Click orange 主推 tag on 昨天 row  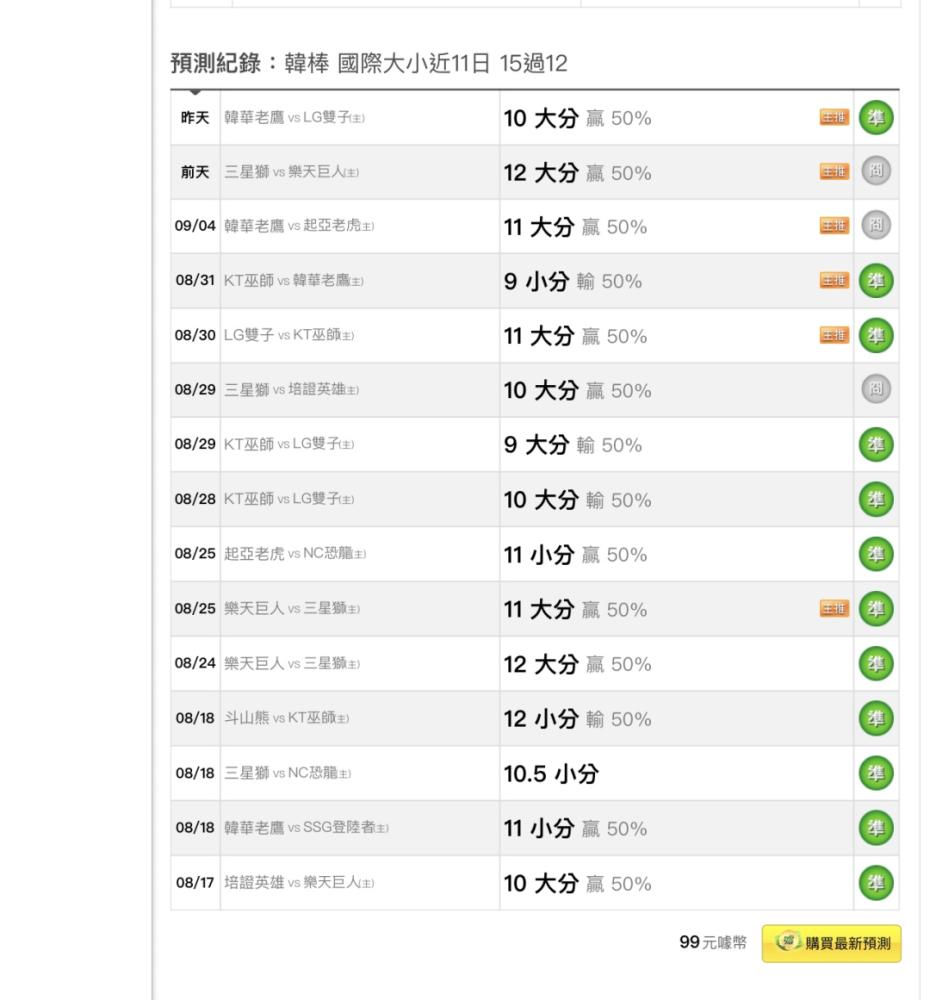834,117
